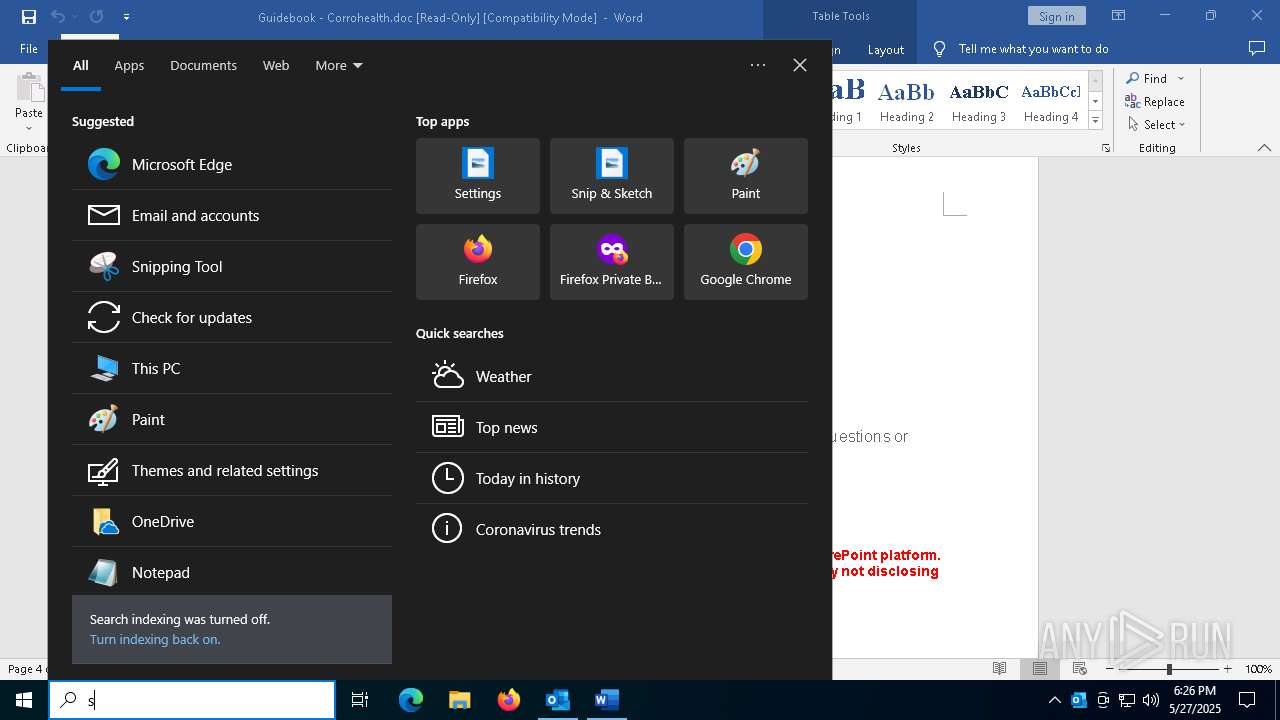1280x720 pixels.
Task: Open Styles pane dialog launcher
Action: pyautogui.click(x=1106, y=148)
